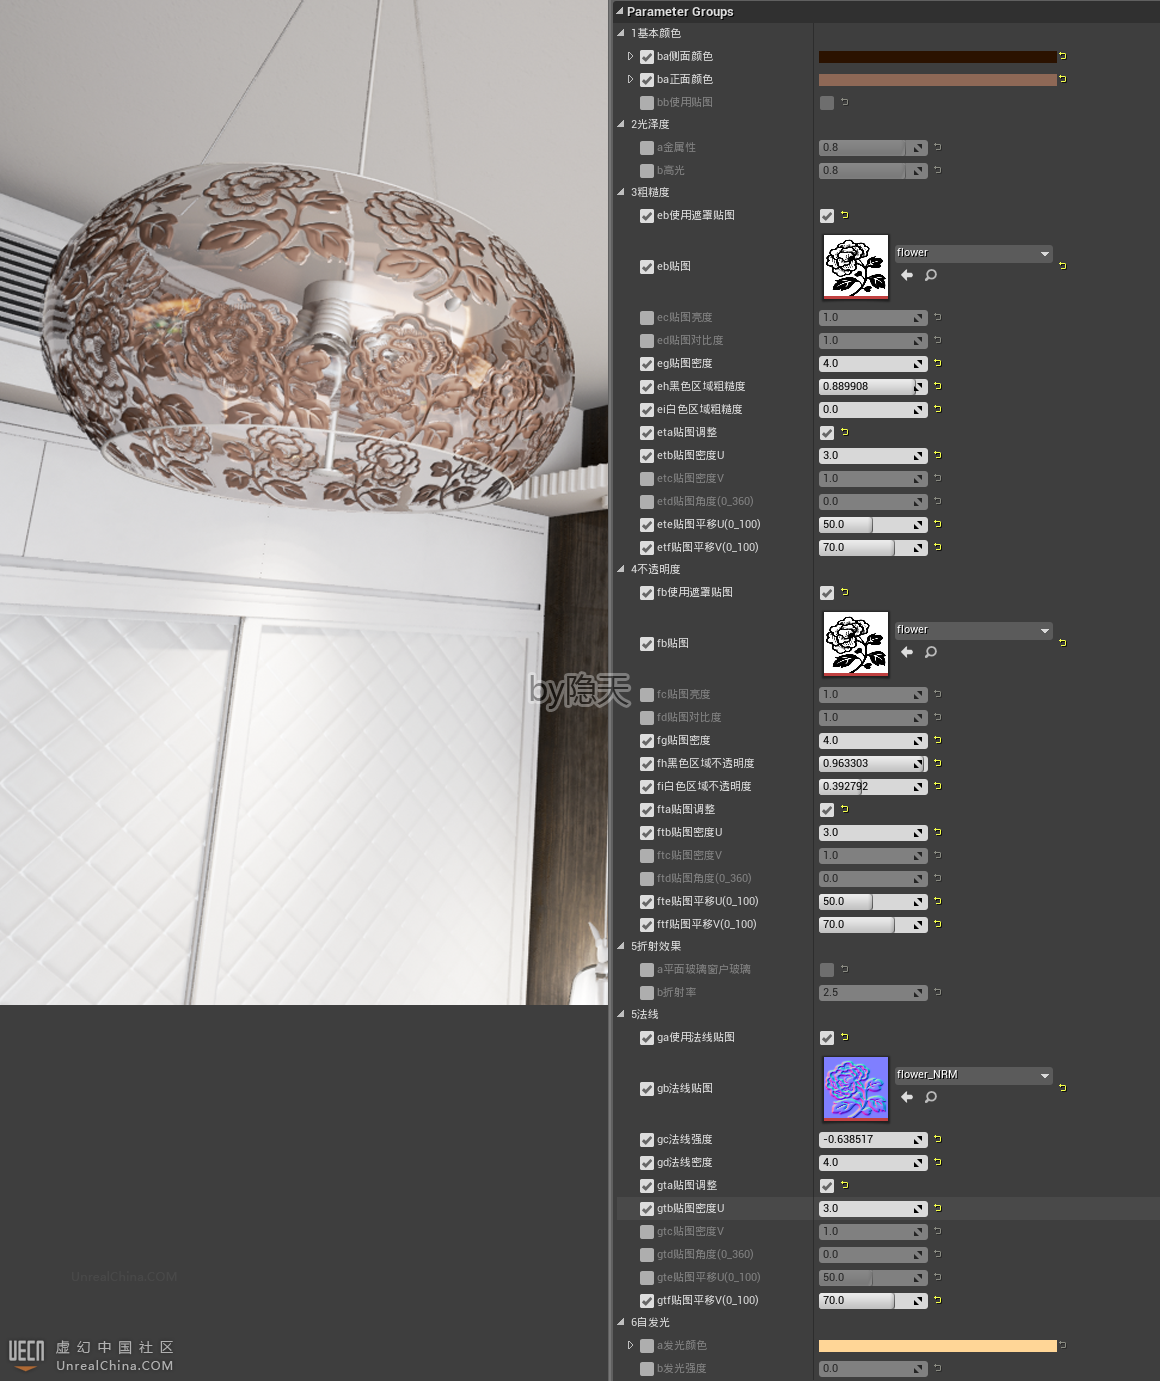Enable the a金属性 parameter override checkbox
This screenshot has width=1160, height=1381.
(647, 148)
